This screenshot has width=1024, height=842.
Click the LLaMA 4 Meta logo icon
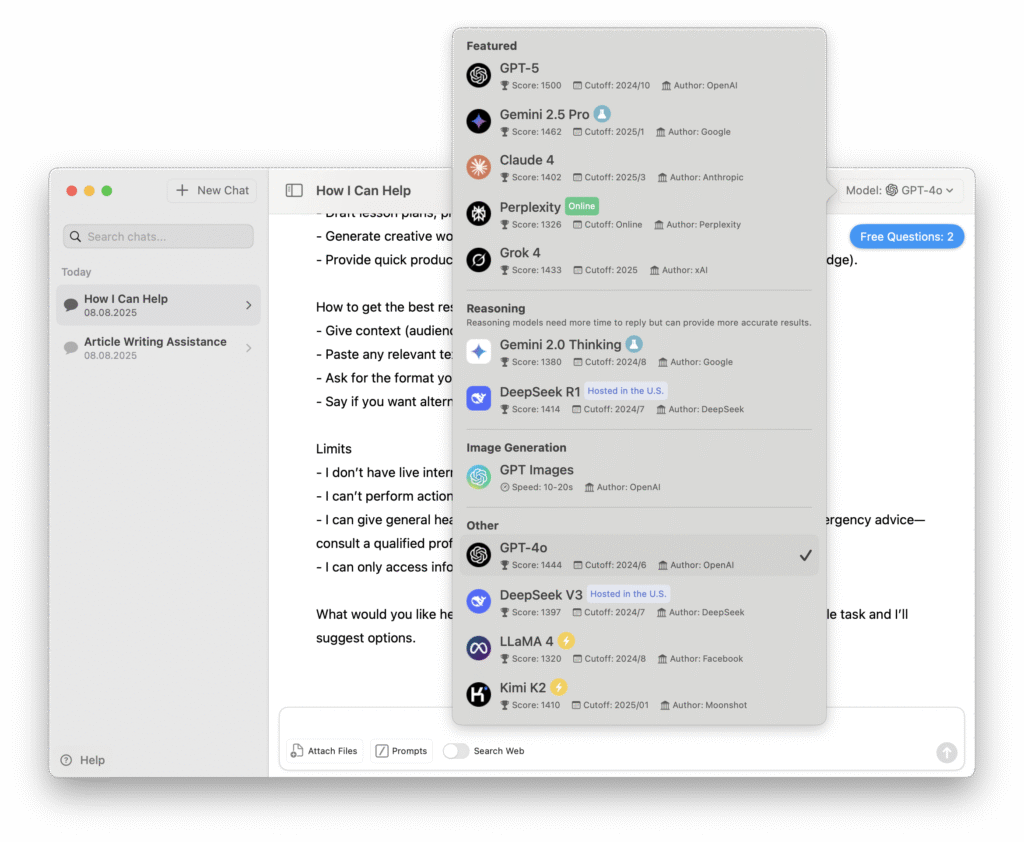click(478, 648)
